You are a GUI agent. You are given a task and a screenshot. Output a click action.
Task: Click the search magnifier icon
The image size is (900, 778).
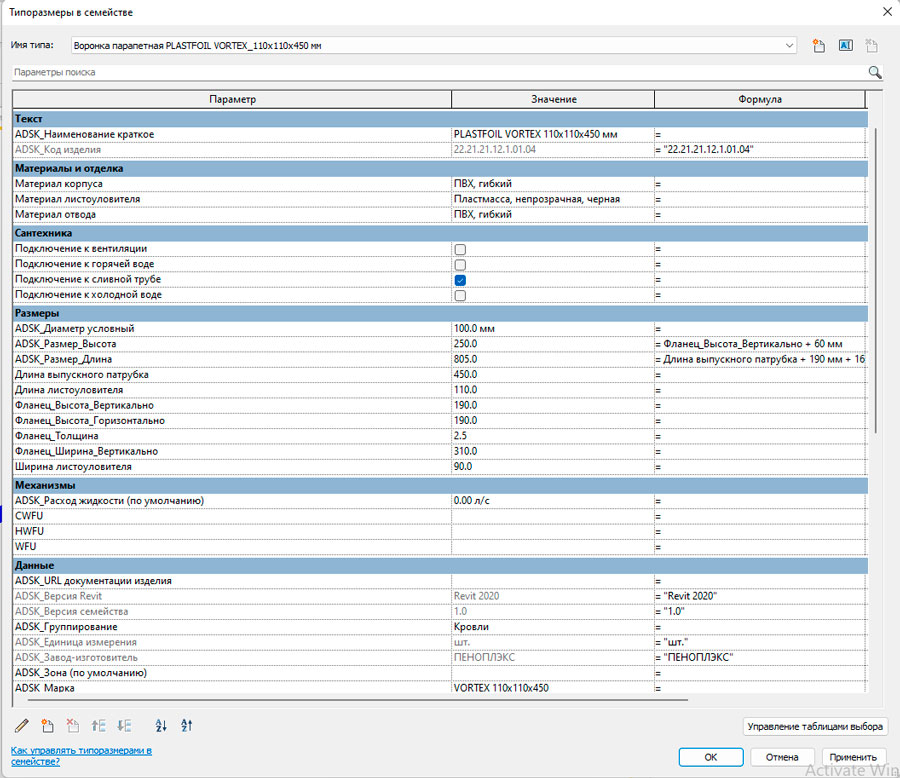[875, 72]
